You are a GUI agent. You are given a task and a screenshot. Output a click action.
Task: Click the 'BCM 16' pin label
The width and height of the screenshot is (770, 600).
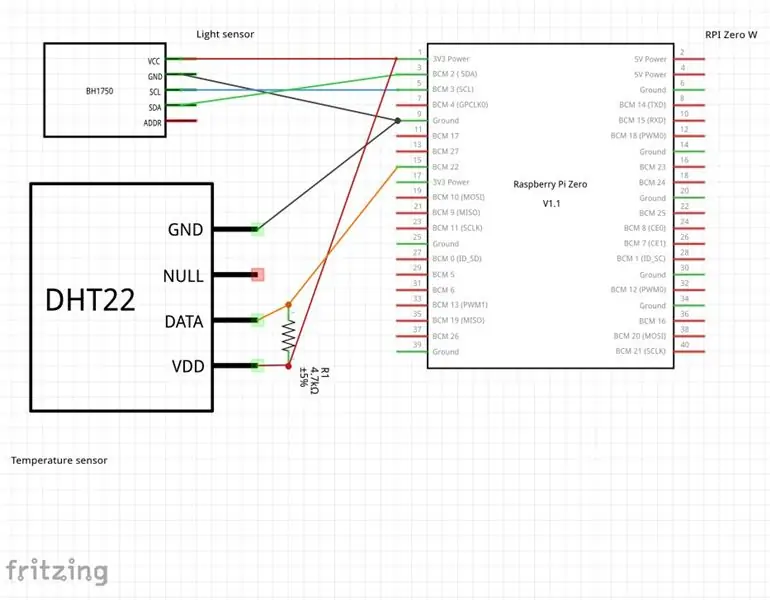point(653,321)
